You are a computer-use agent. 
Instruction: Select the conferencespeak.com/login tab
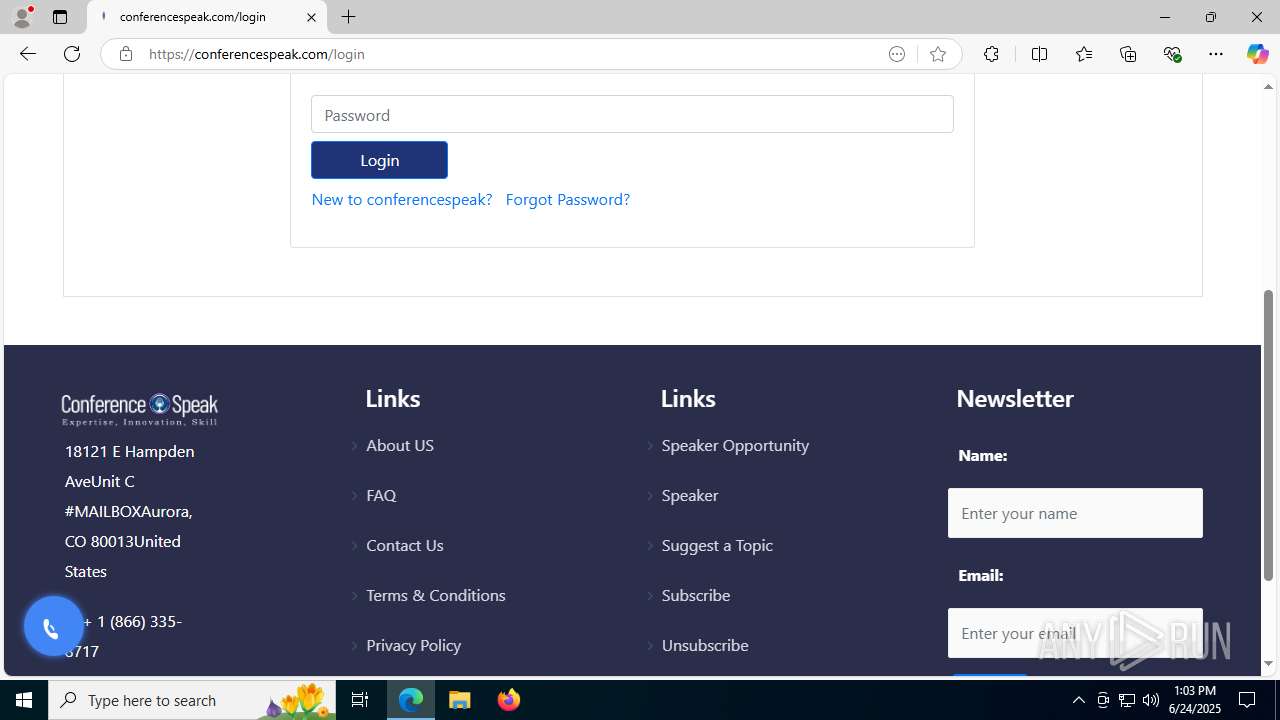207,17
